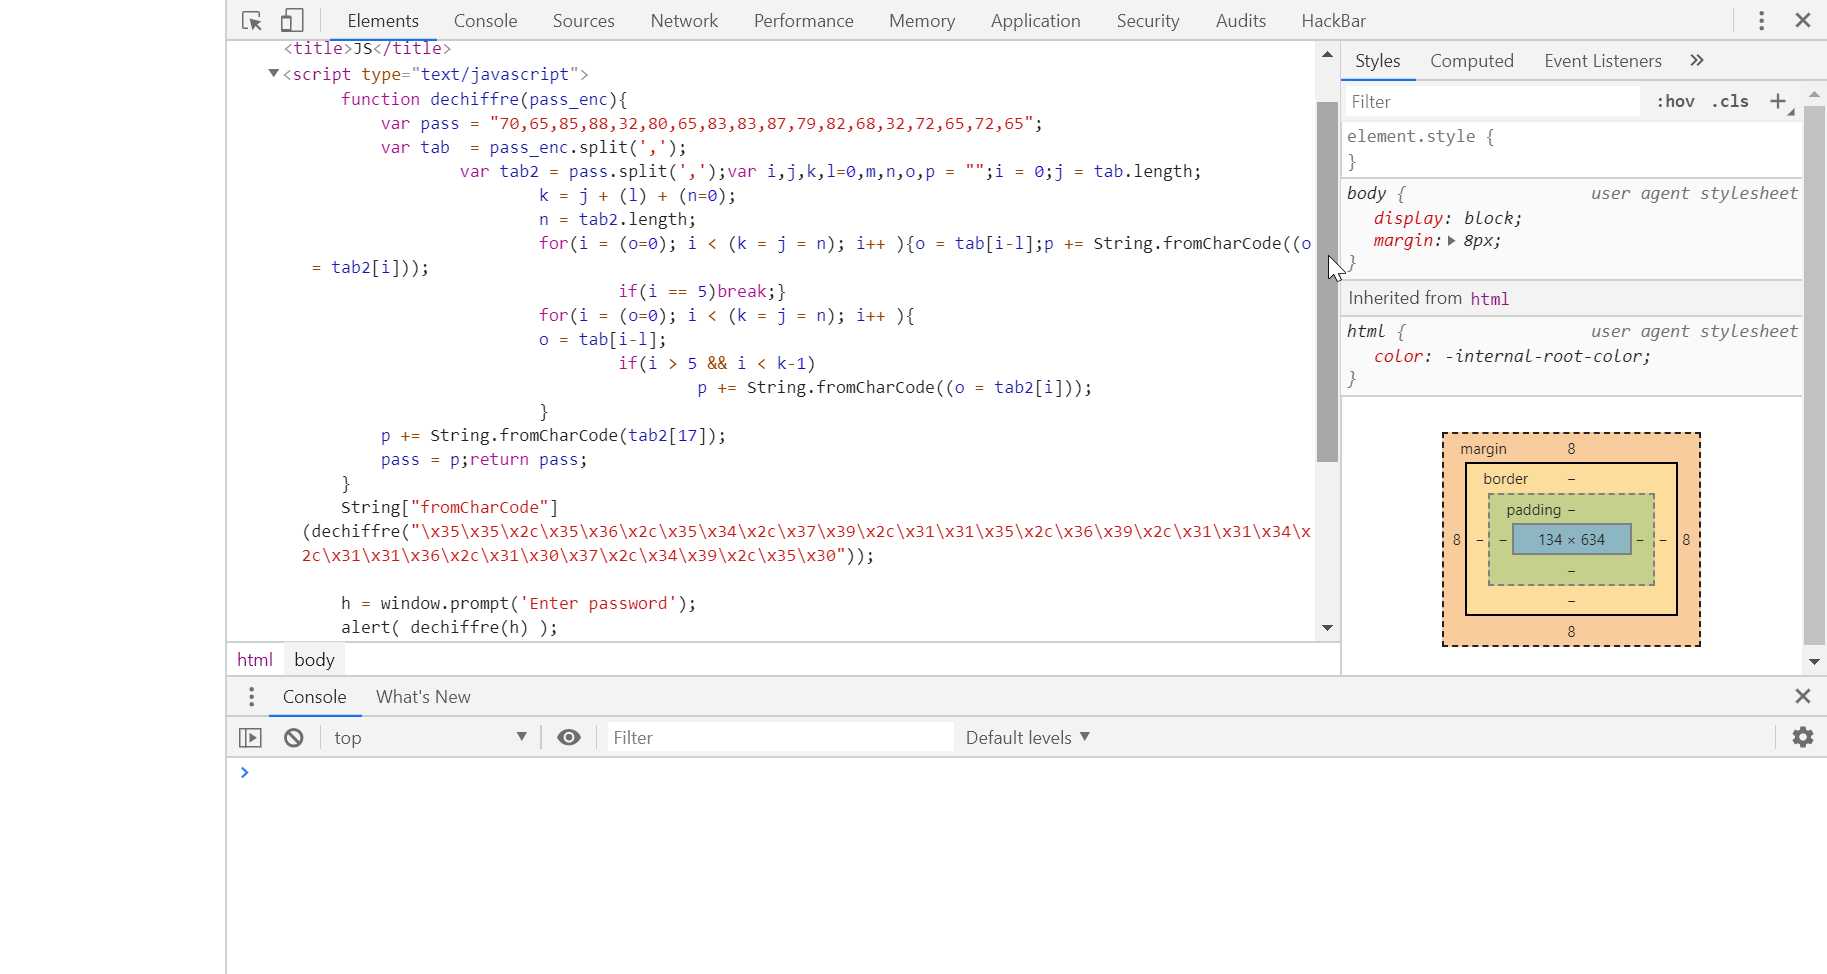Click the var pass char-code string

pos(766,124)
